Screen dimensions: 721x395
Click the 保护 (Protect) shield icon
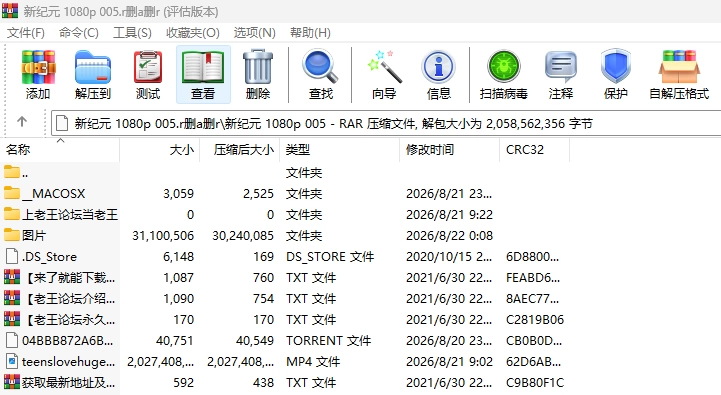pyautogui.click(x=615, y=67)
